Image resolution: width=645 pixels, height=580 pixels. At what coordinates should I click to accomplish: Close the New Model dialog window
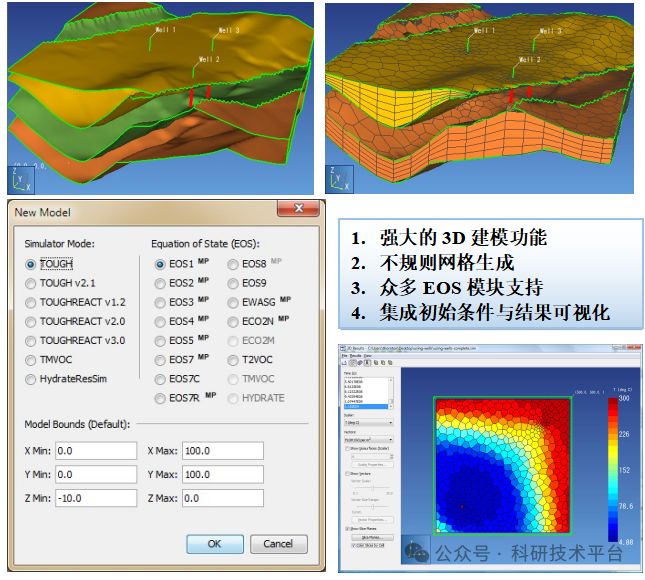coord(299,208)
